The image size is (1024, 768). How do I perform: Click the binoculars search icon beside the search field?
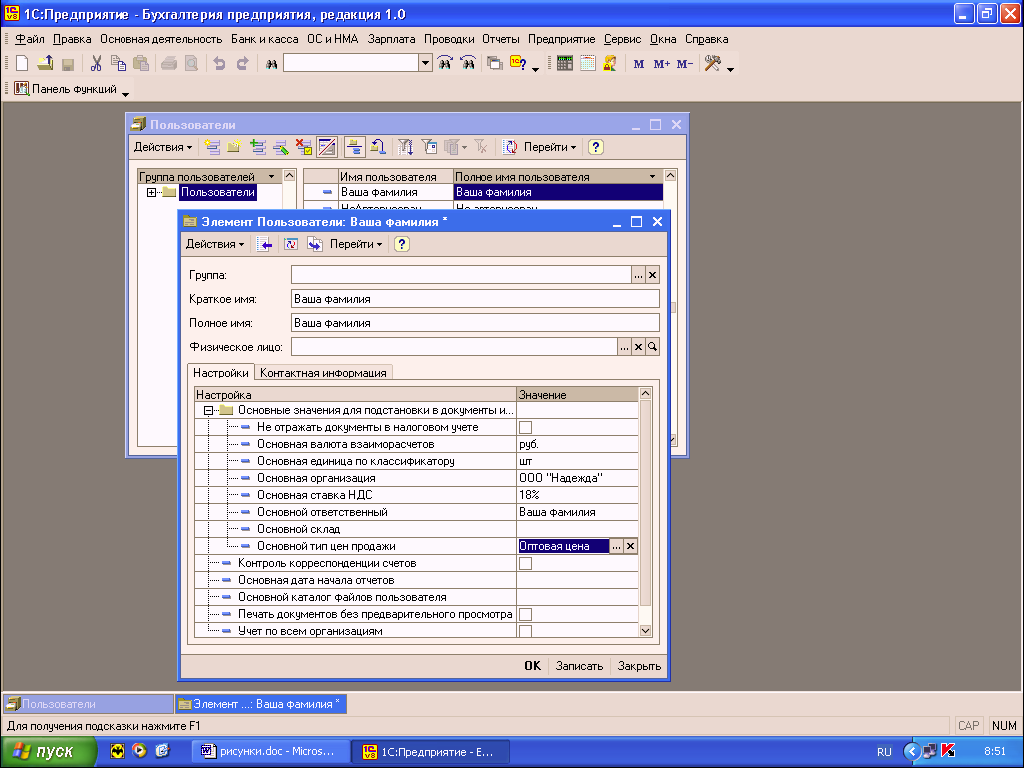270,64
